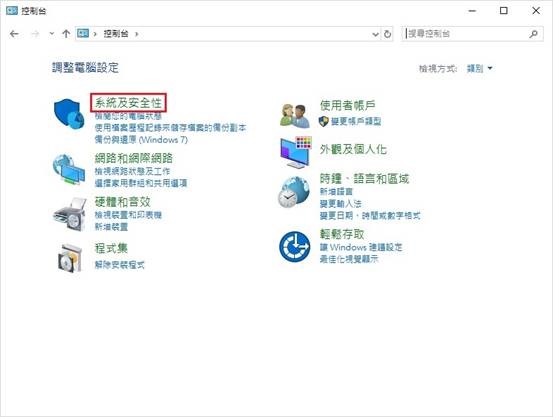Click the up arrow to parent folder
The width and height of the screenshot is (553, 417).
point(66,34)
